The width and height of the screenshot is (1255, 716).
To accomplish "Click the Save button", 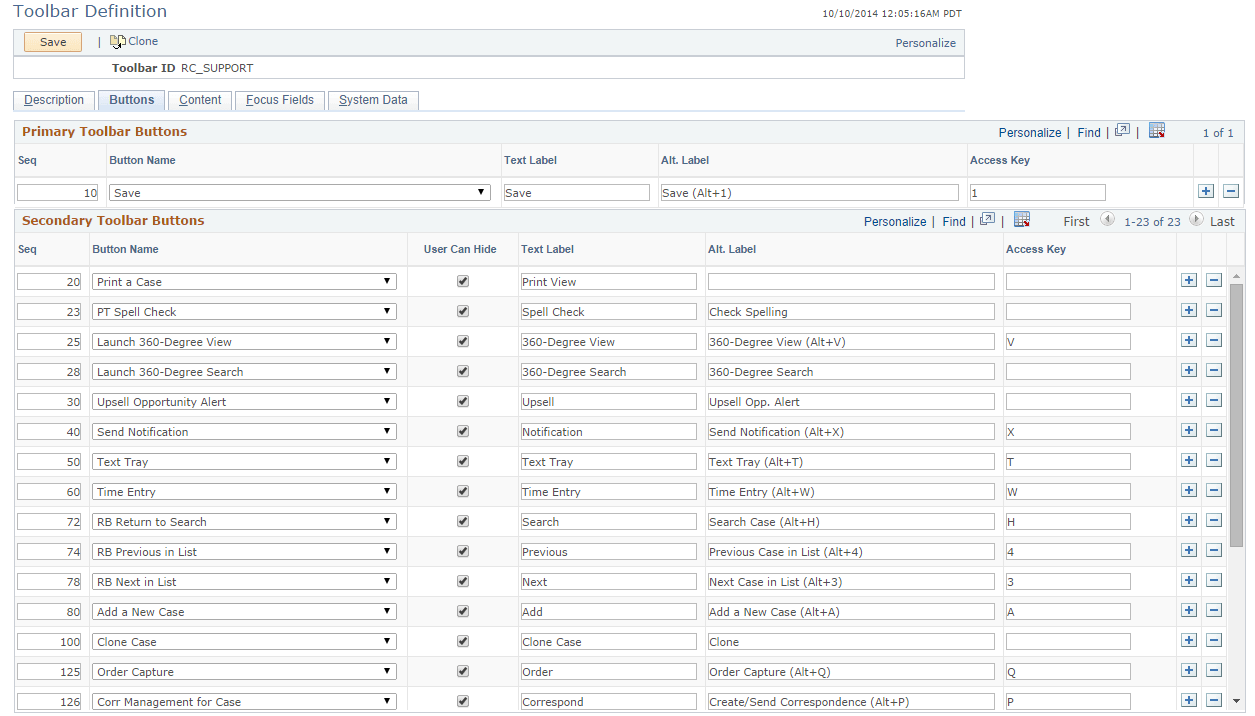I will click(52, 41).
